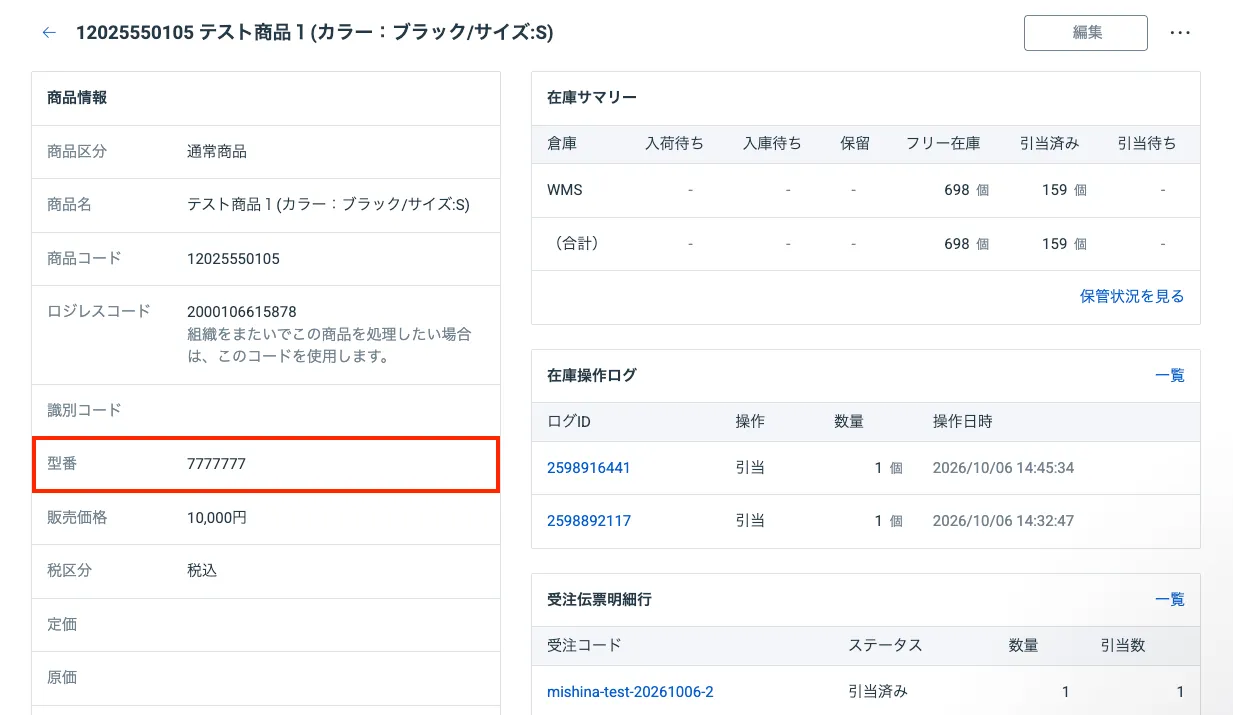The height and width of the screenshot is (715, 1233).
Task: Select 159 allocated in 合計 row
Action: point(1055,243)
